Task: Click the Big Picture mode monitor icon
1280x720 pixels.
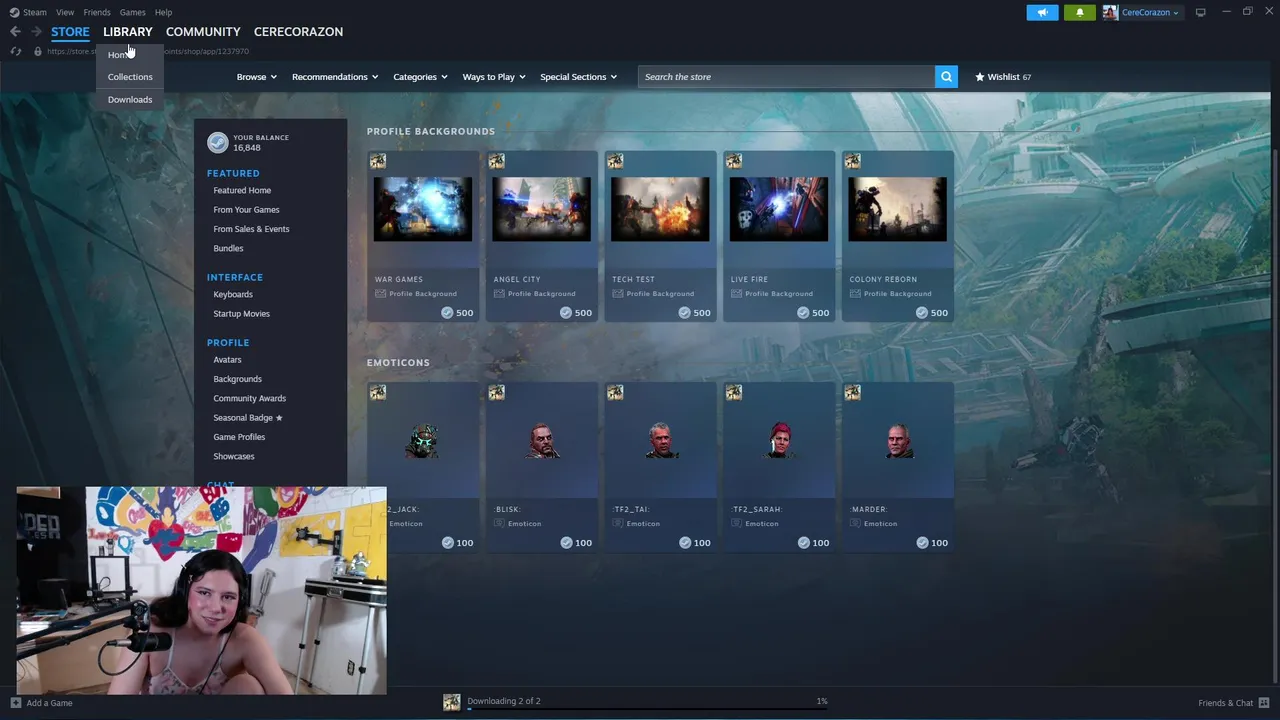Action: (x=1201, y=12)
